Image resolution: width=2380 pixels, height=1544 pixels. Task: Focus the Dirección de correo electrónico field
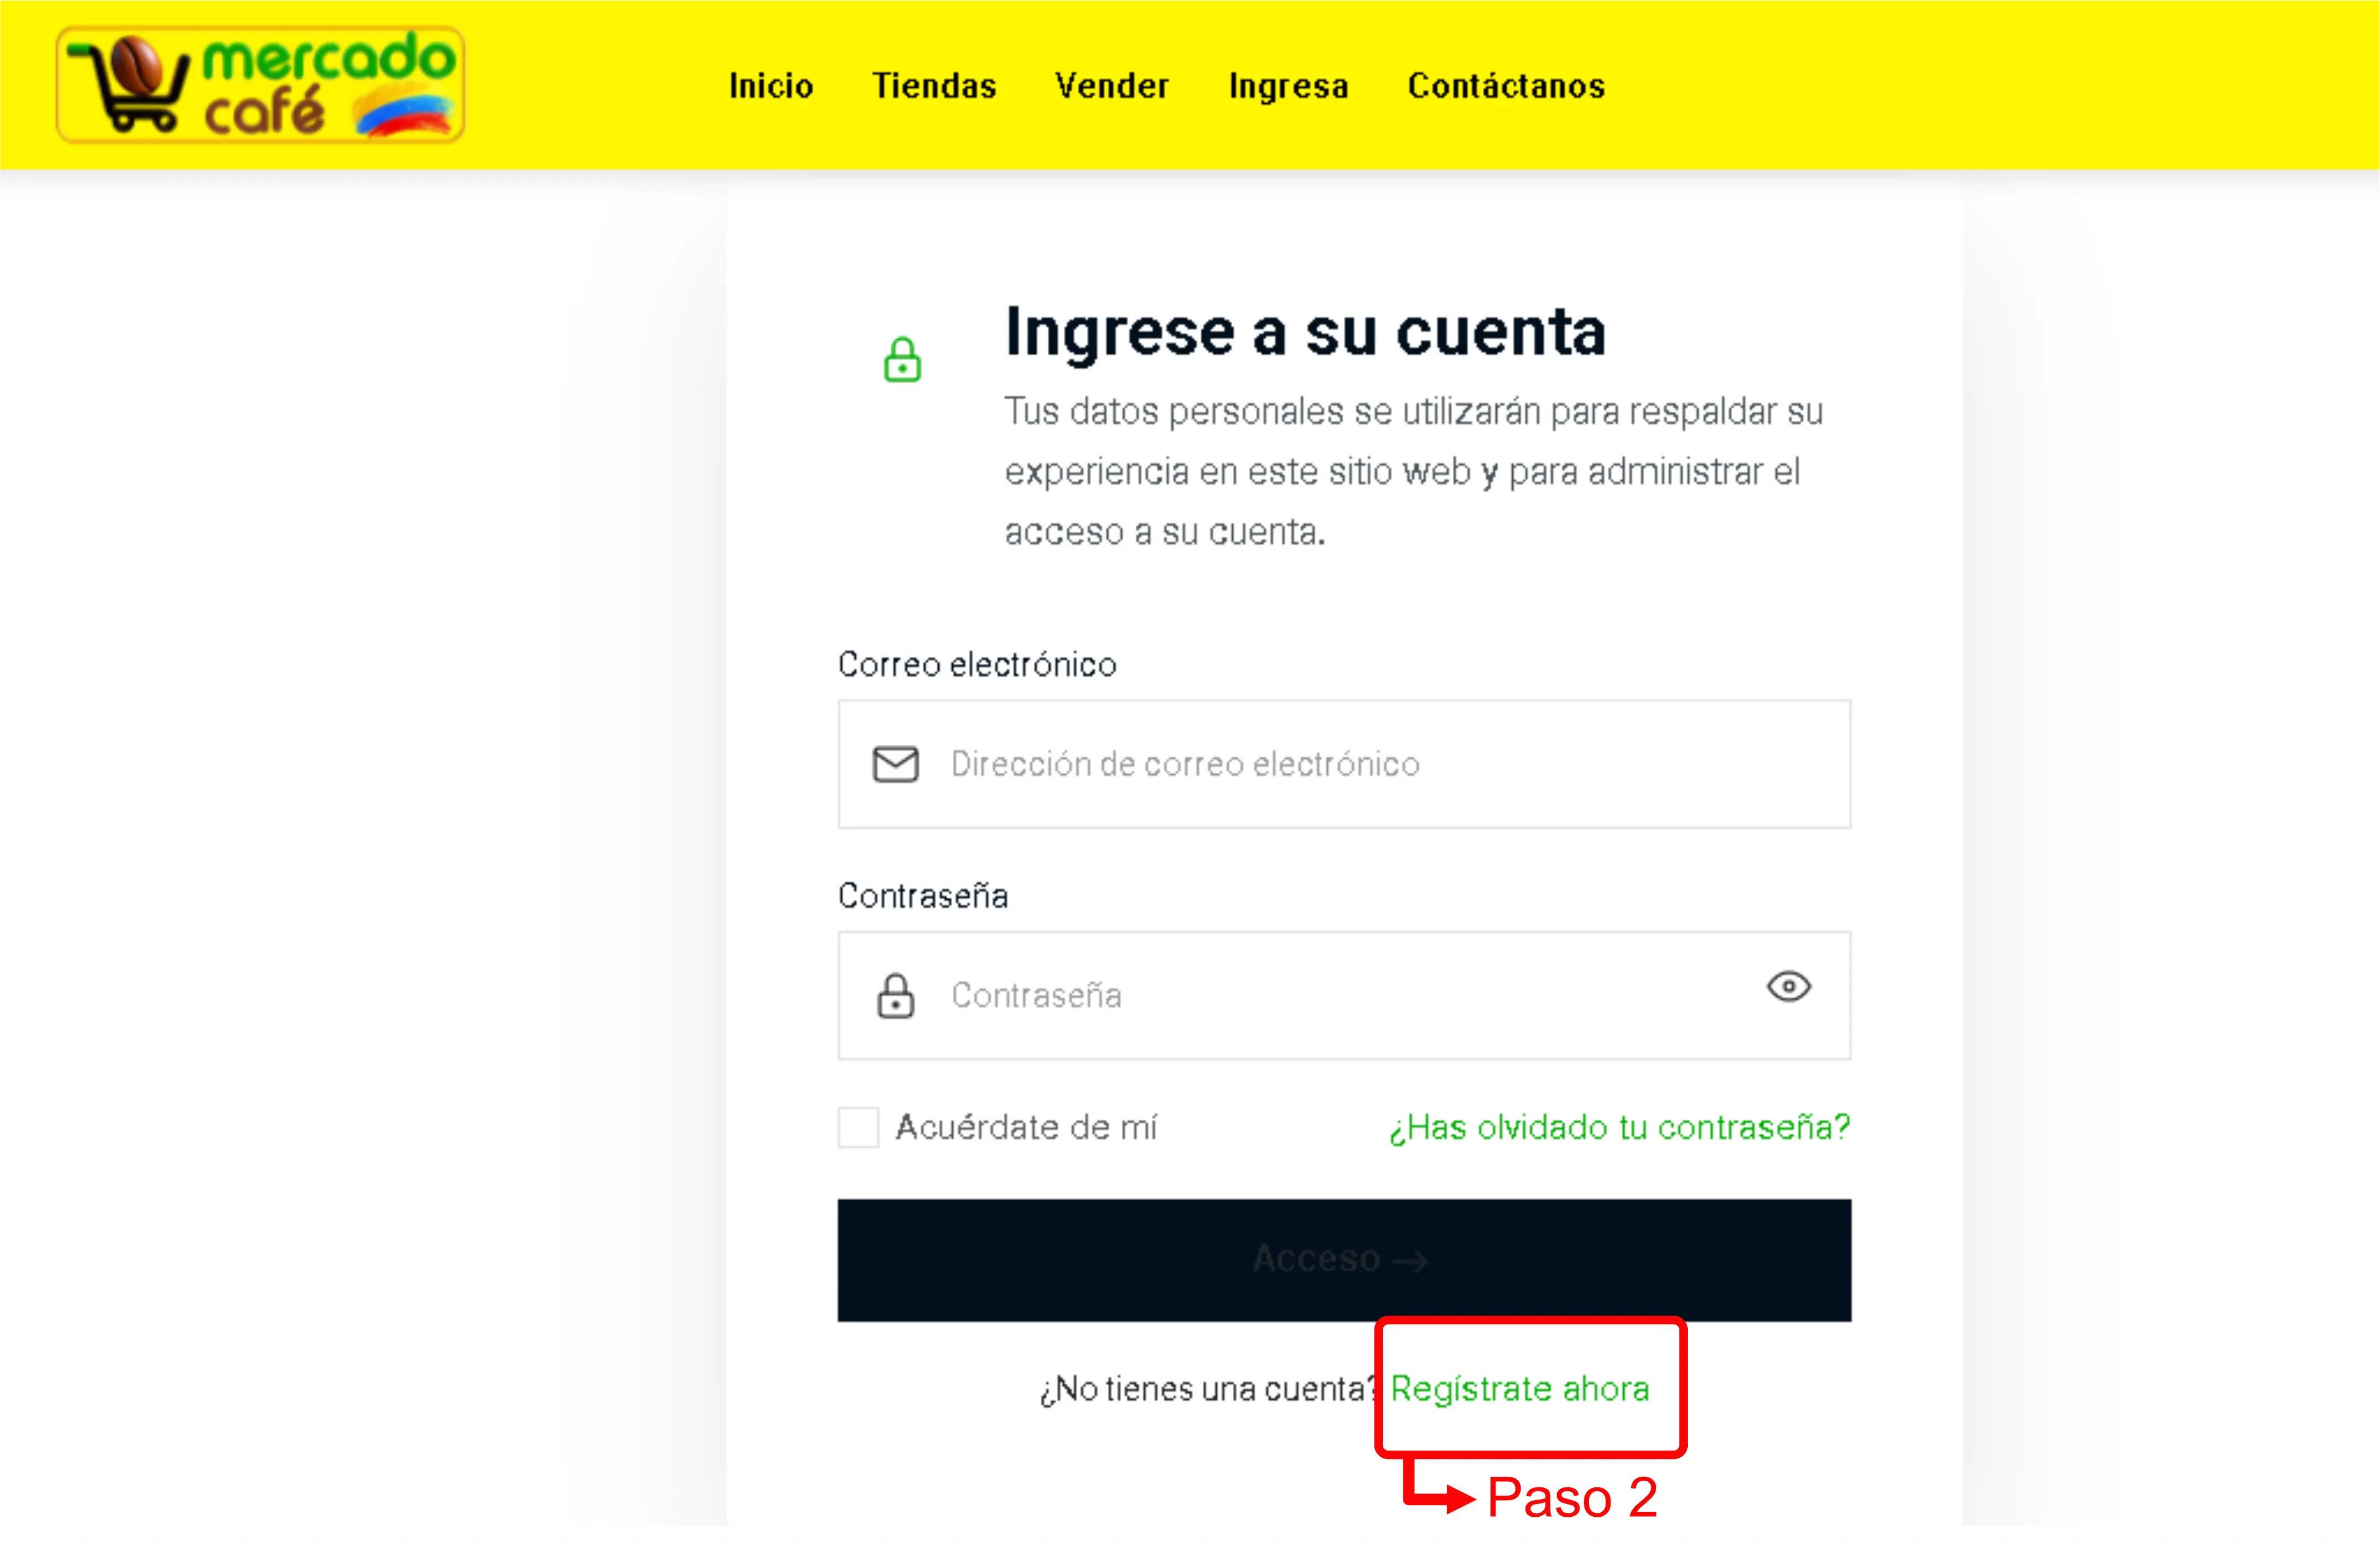tap(1344, 764)
